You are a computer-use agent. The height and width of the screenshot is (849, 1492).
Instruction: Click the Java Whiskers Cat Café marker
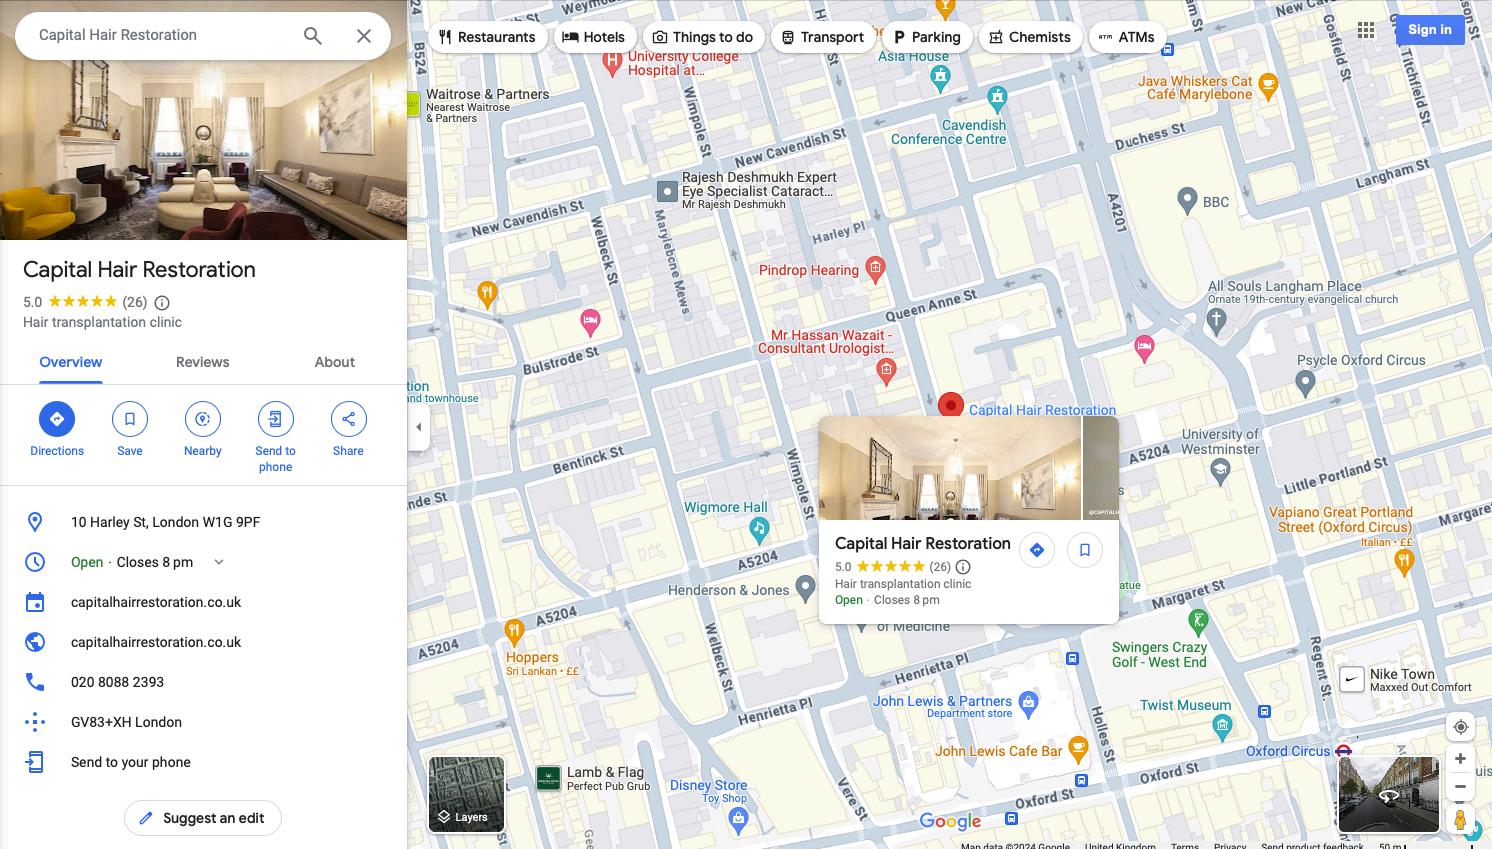1268,85
